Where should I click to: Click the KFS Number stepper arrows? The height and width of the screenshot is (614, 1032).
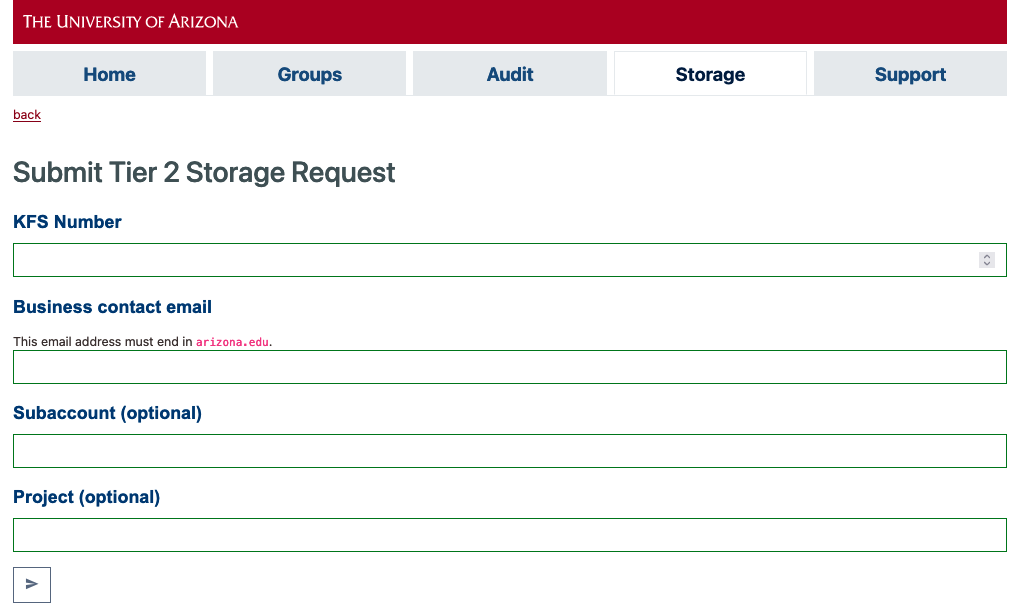coord(986,260)
